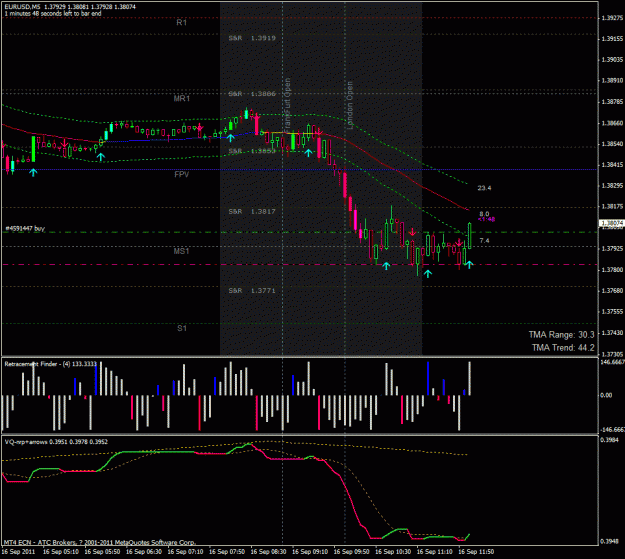Click the red down arrow above the highest candle
This screenshot has height=559, width=625.
click(257, 117)
